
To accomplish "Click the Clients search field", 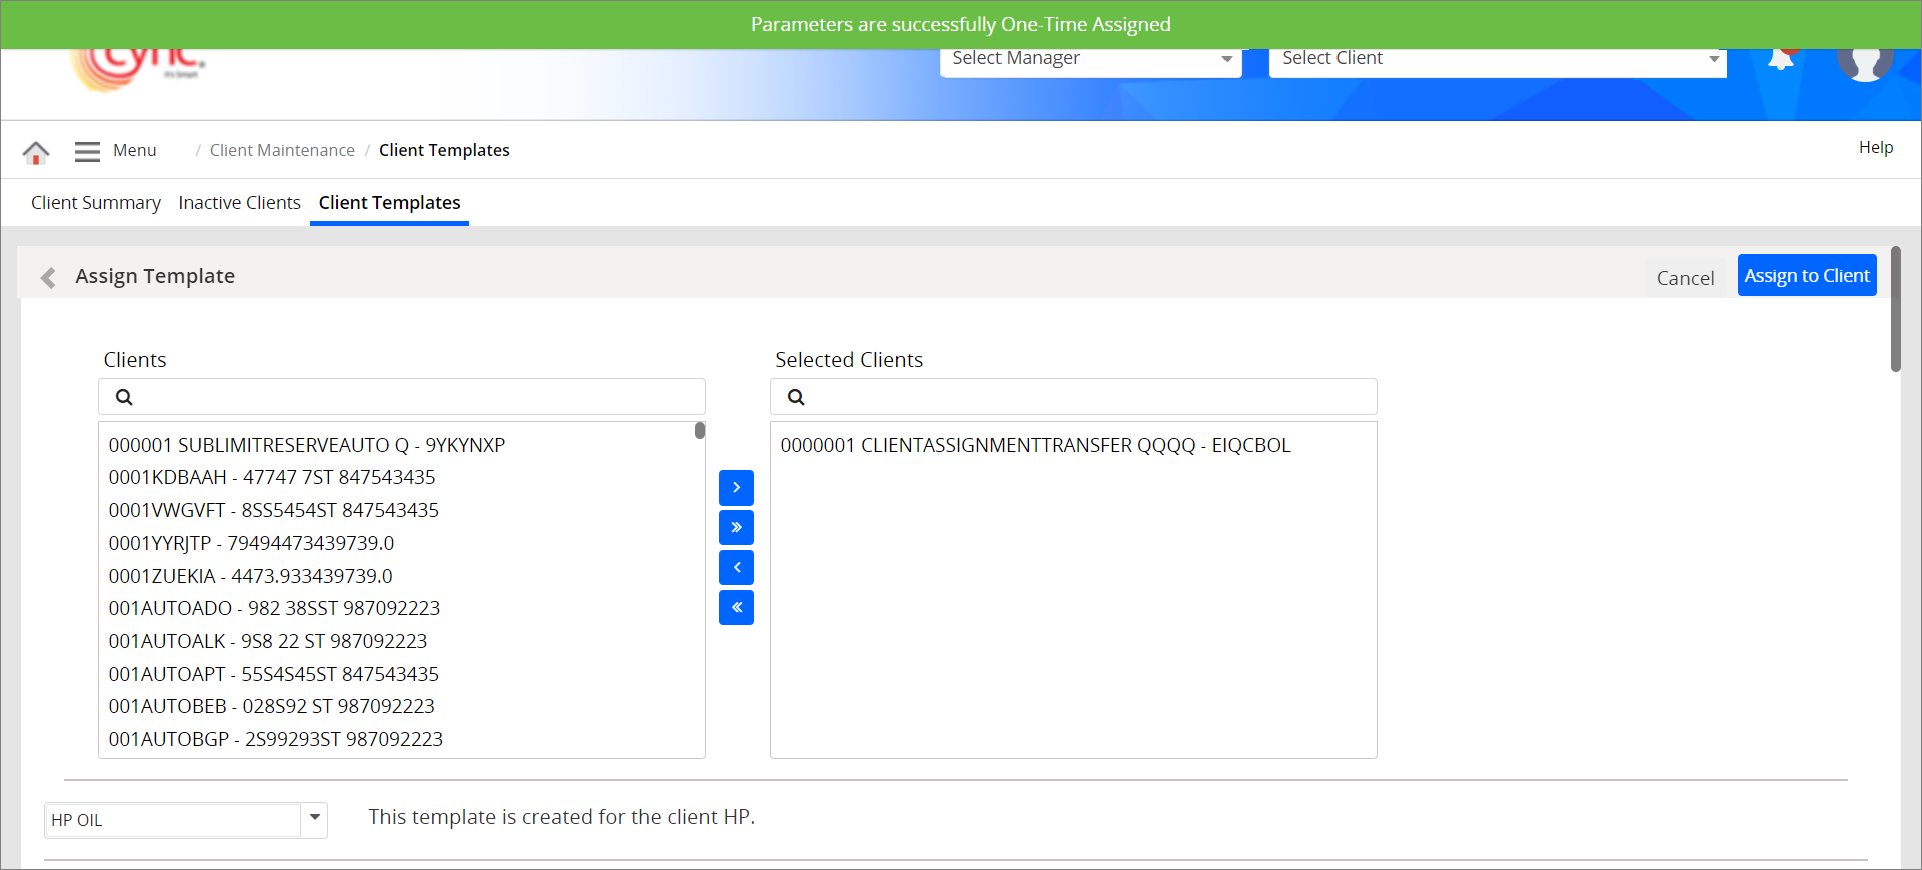I will pos(415,397).
